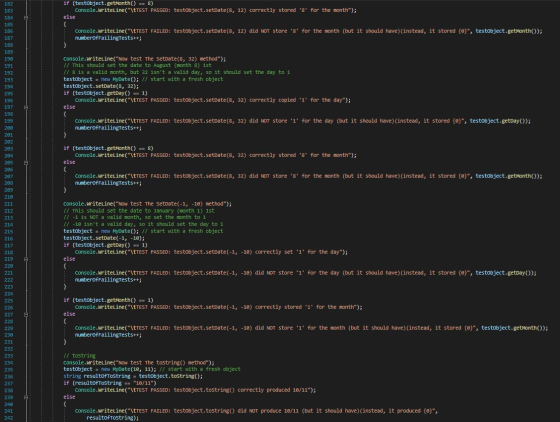The width and height of the screenshot is (560, 422).
Task: Click line number 189 in the gutter
Action: [9, 52]
